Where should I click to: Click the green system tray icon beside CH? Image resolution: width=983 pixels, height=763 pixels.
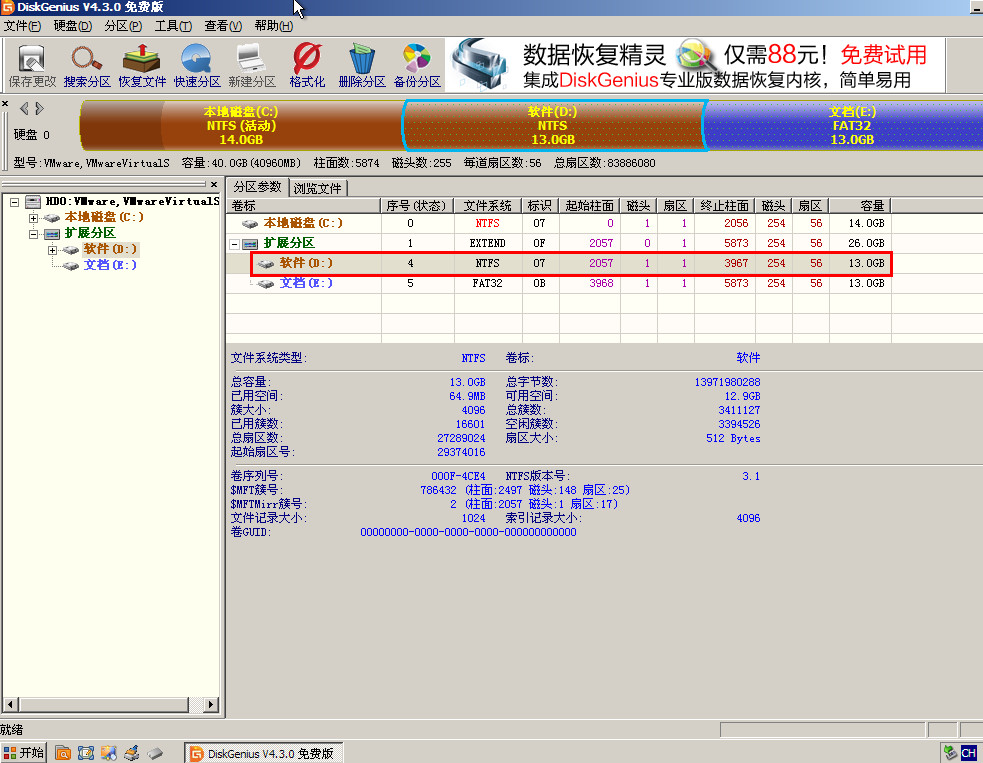[x=950, y=753]
